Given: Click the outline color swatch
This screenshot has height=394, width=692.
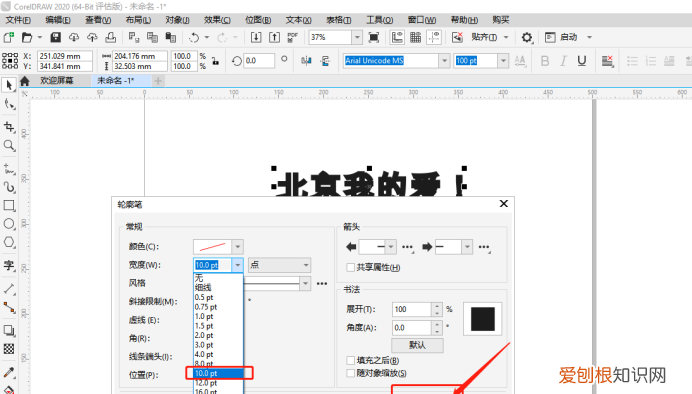Looking at the screenshot, I should (x=212, y=247).
